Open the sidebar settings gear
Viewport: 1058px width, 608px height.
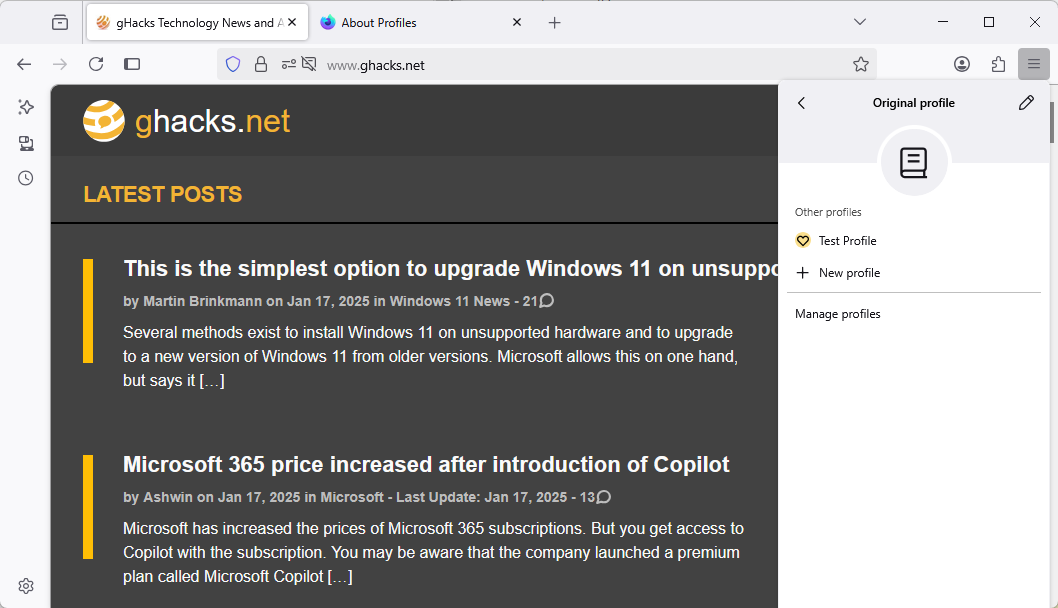pyautogui.click(x=25, y=585)
